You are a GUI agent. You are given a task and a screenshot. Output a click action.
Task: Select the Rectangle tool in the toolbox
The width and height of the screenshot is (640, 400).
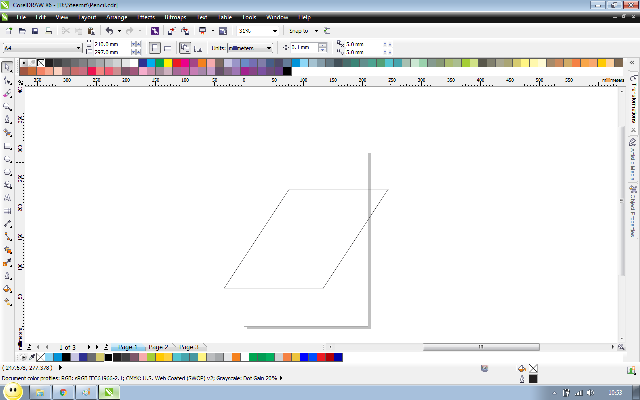click(x=7, y=146)
